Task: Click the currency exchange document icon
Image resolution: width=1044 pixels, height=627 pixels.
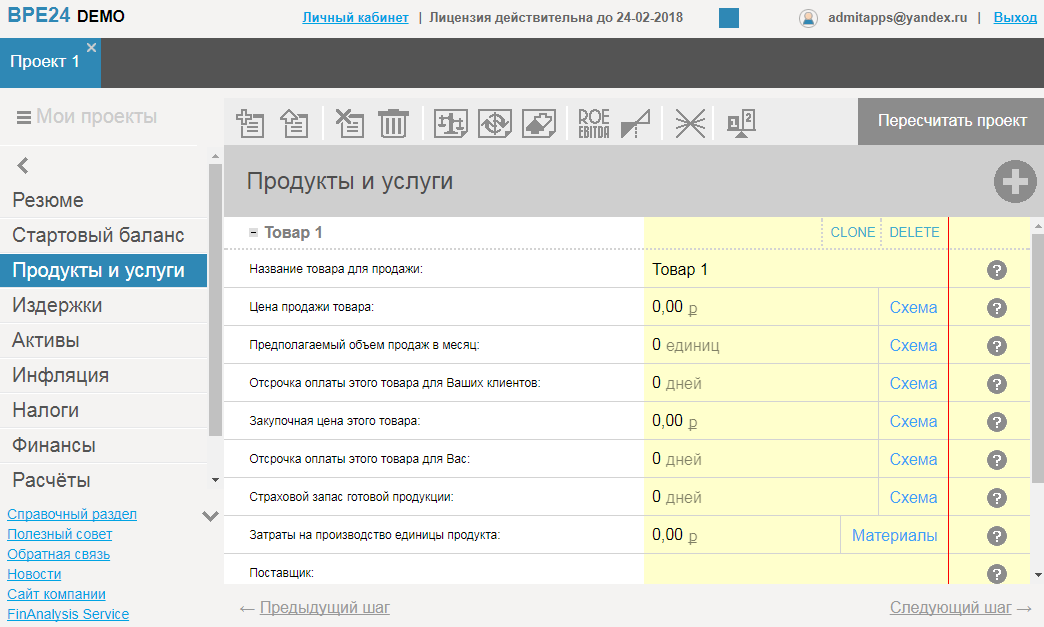Action: [x=494, y=123]
